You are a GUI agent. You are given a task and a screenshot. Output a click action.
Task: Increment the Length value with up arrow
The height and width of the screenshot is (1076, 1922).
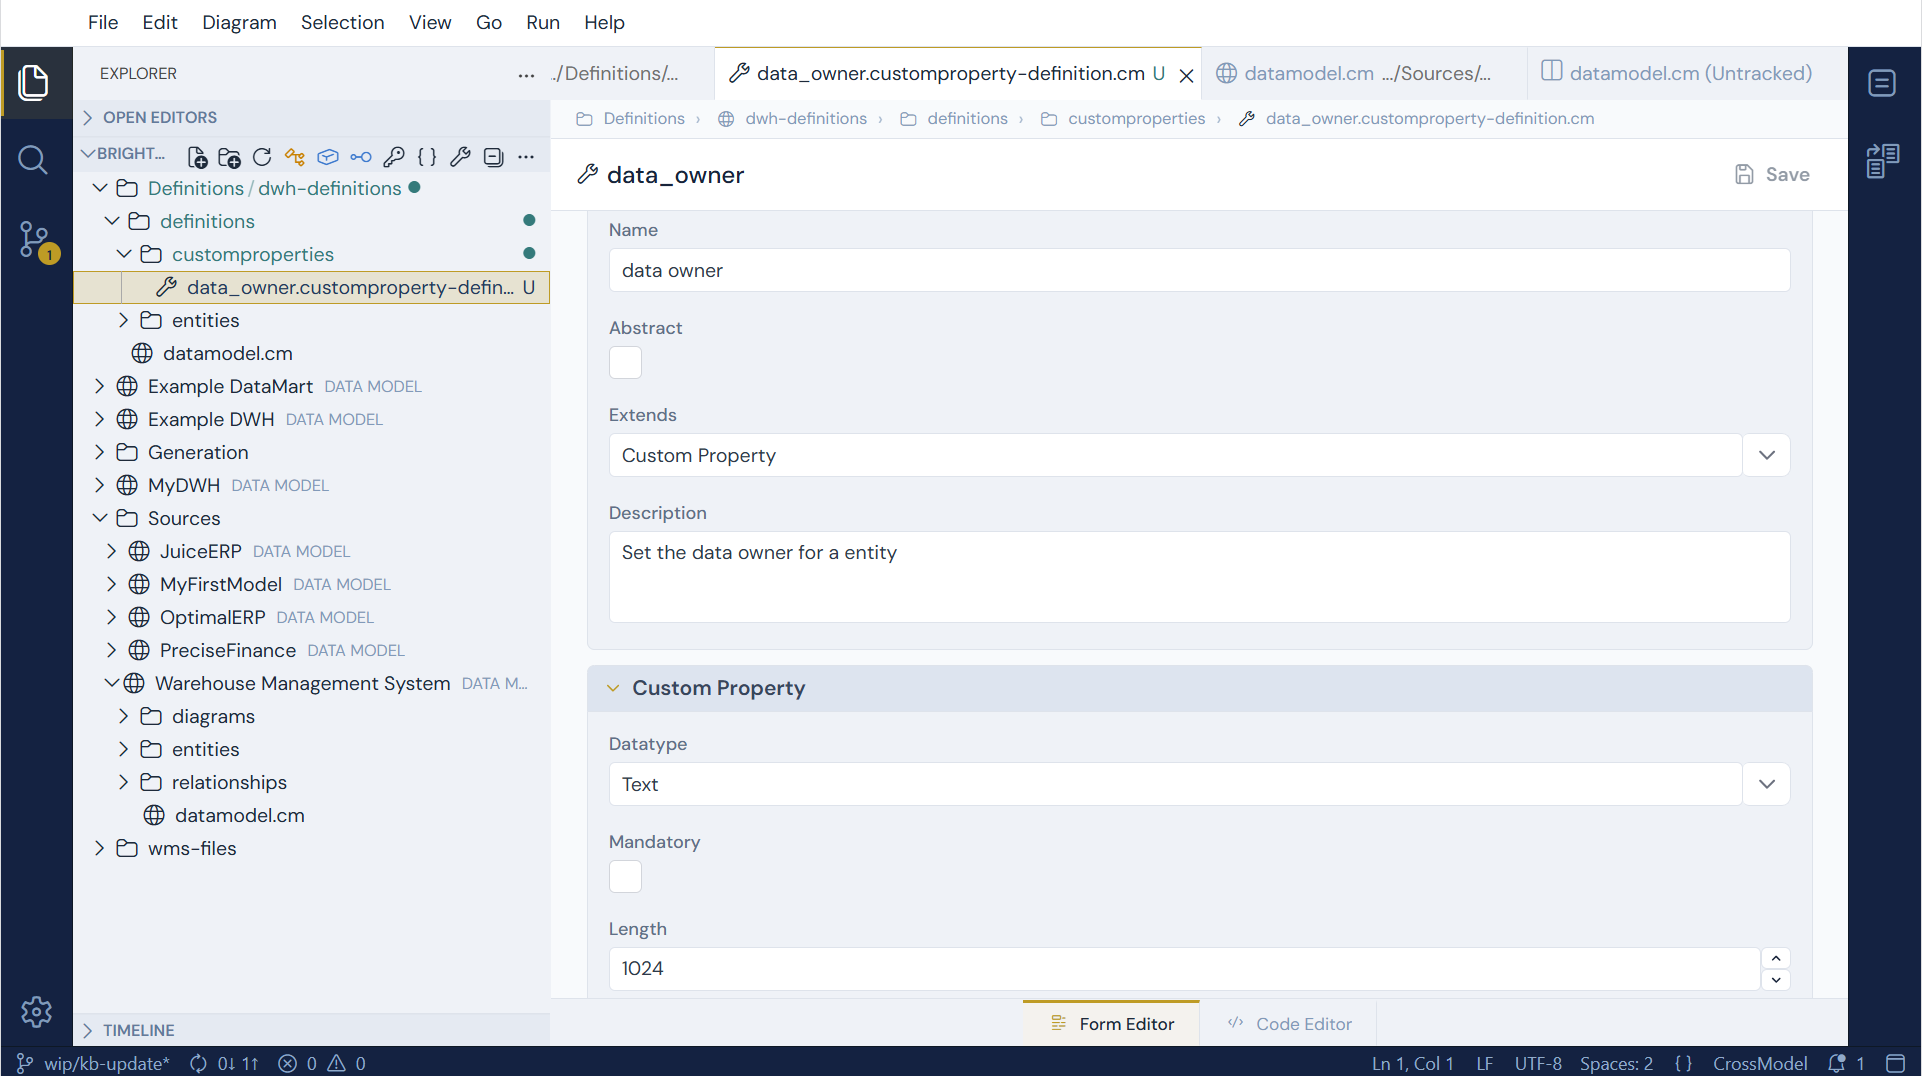pos(1776,958)
